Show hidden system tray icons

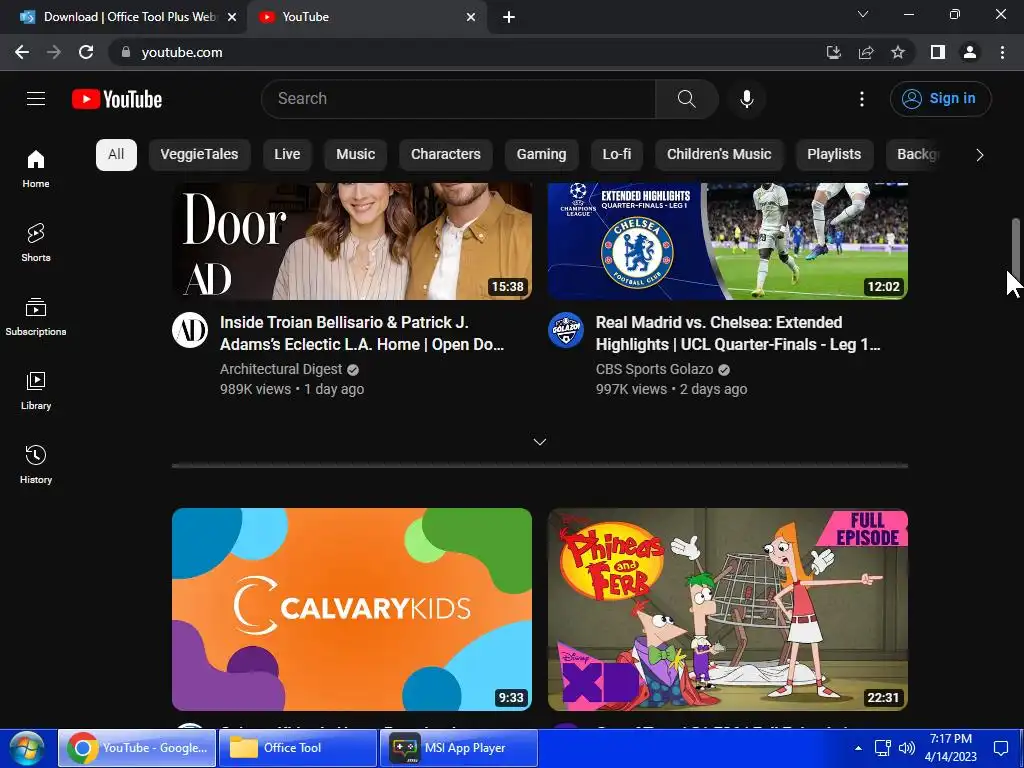pyautogui.click(x=858, y=748)
